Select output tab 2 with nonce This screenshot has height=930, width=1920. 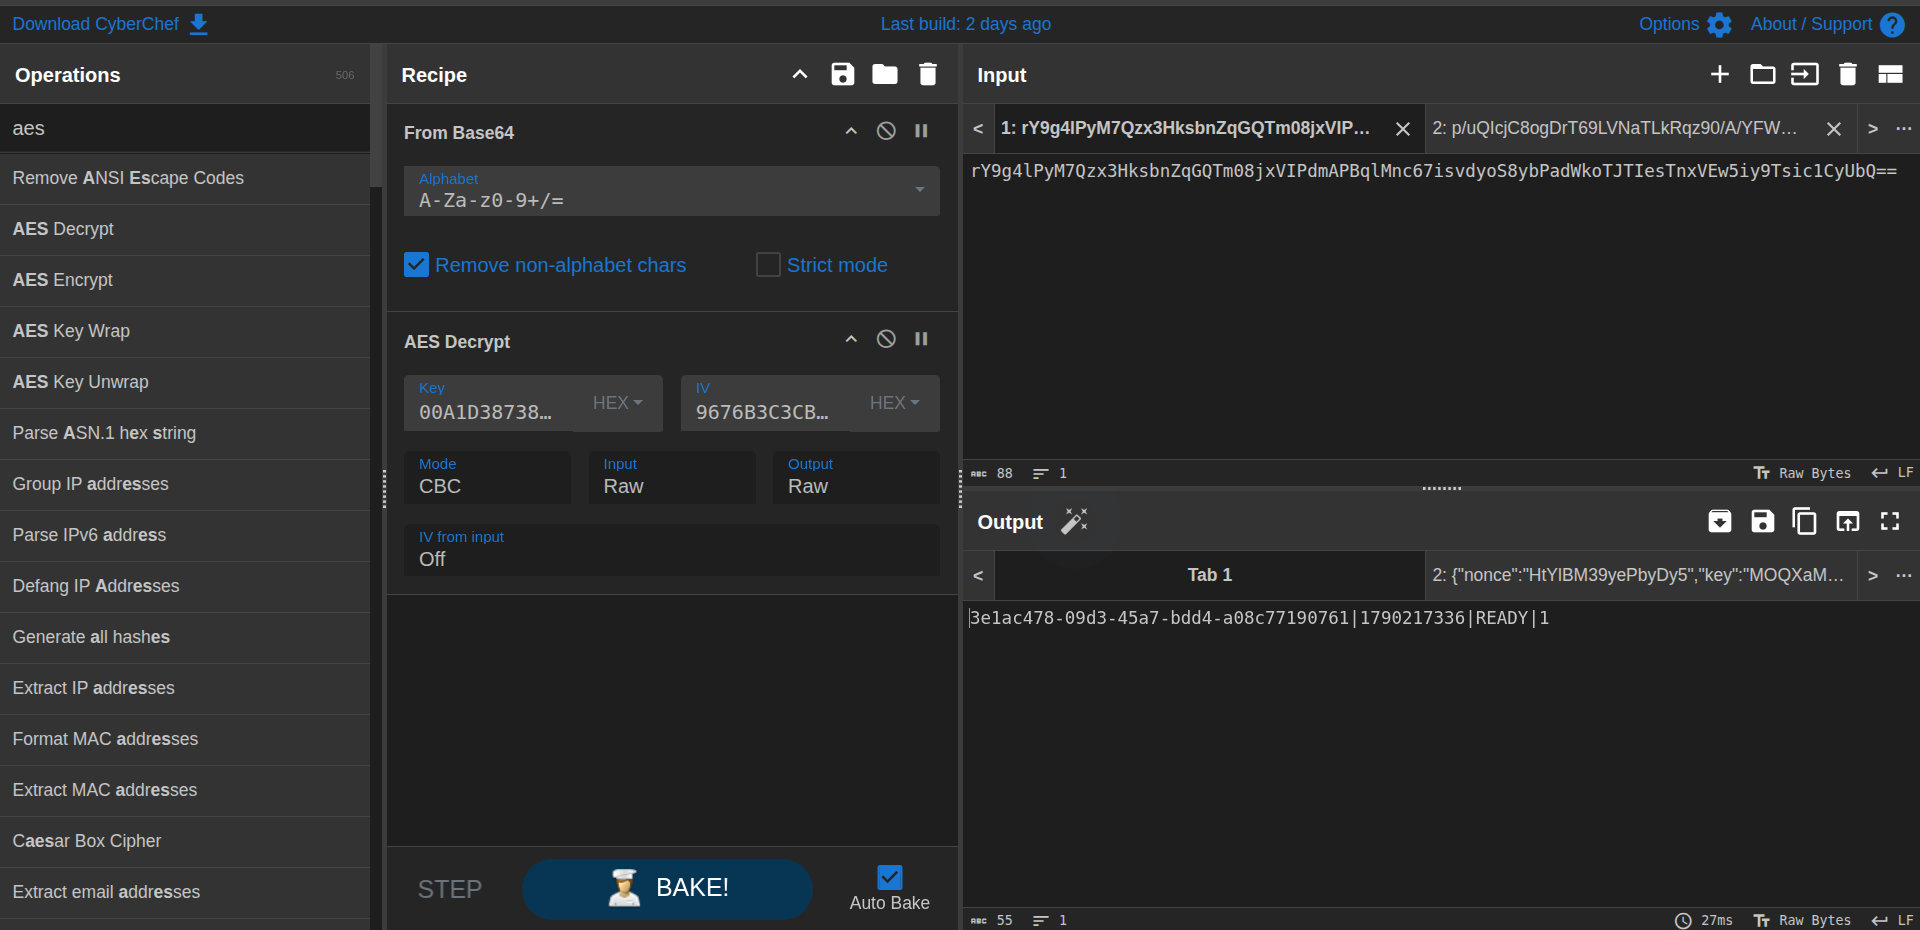coord(1638,575)
